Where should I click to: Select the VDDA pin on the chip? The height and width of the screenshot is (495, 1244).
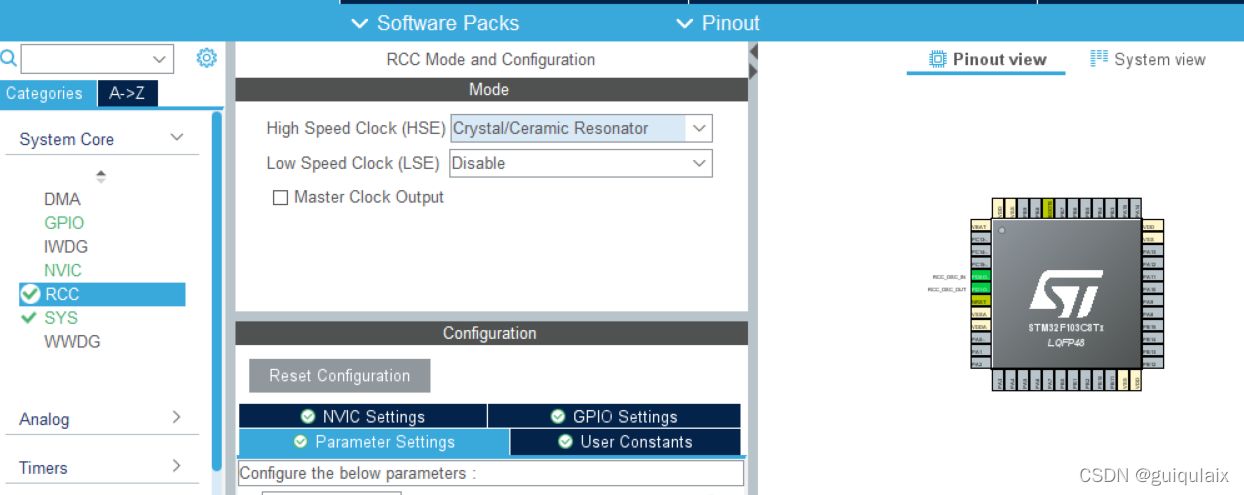click(x=980, y=327)
